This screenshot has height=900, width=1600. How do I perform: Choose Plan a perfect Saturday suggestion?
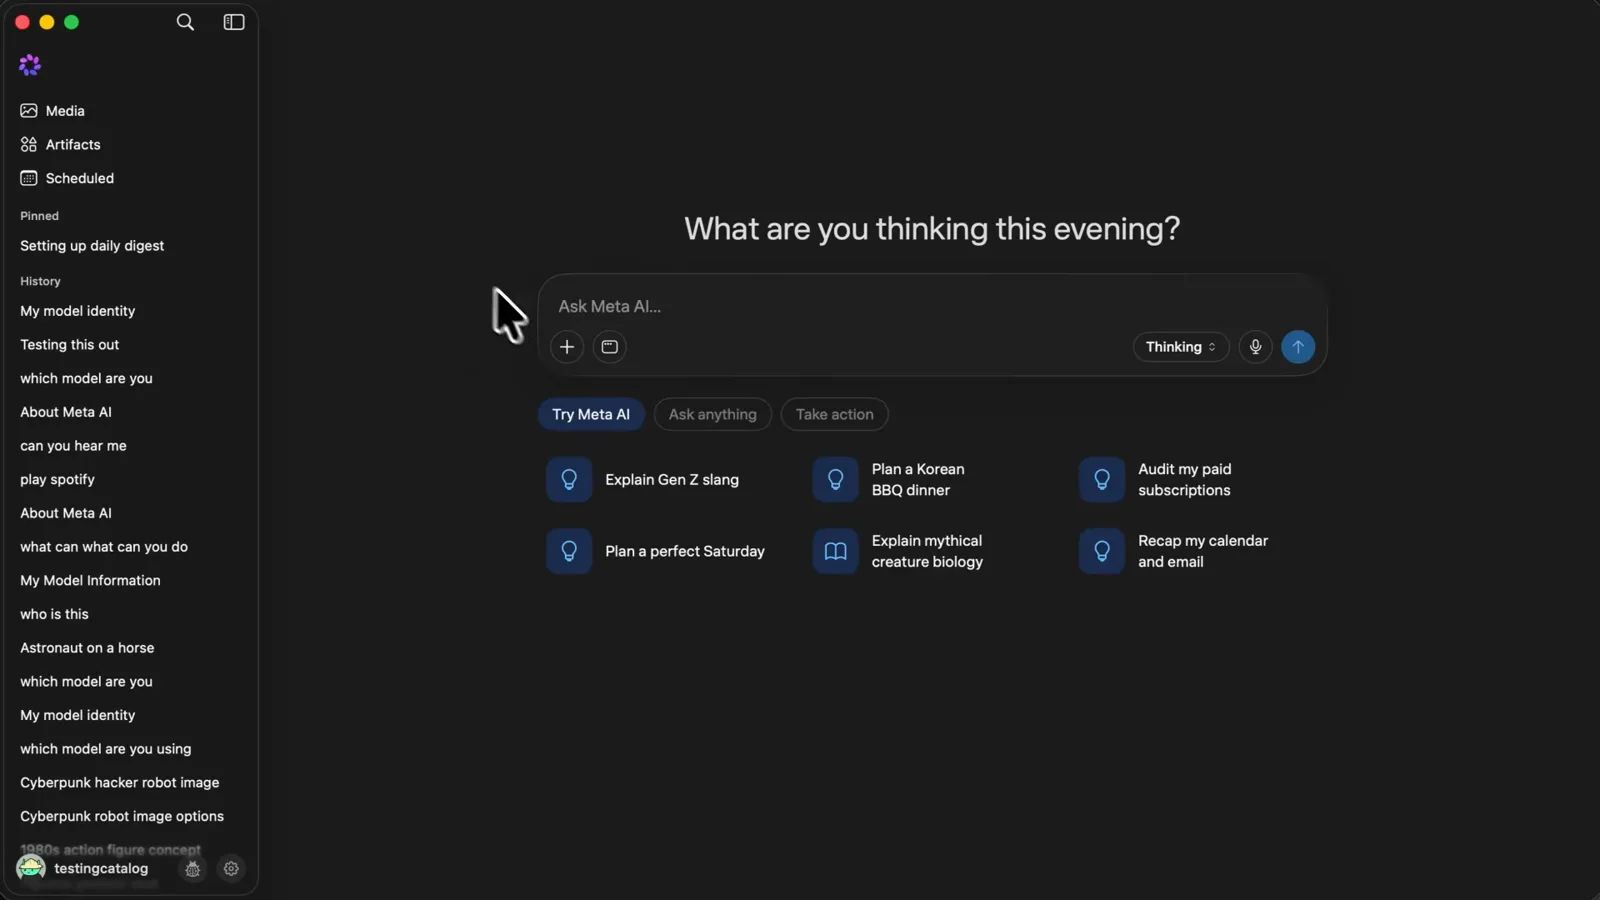[656, 551]
